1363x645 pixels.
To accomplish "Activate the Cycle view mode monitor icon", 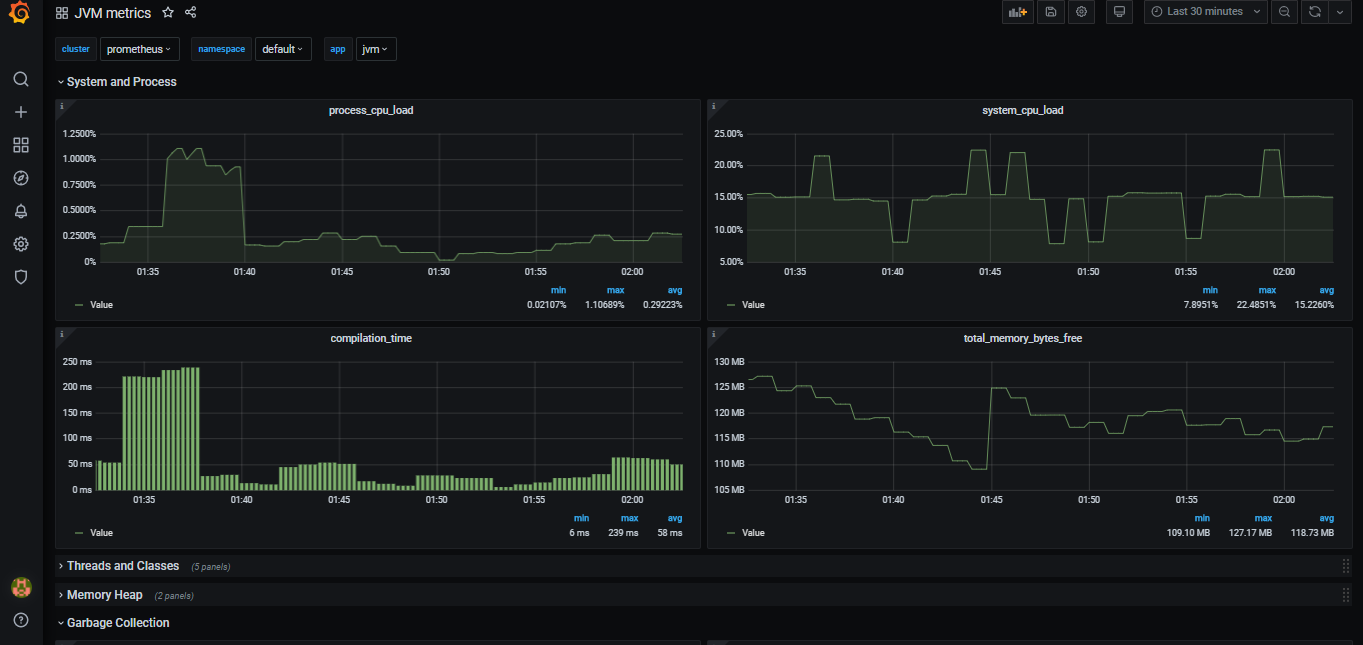I will tap(1119, 12).
